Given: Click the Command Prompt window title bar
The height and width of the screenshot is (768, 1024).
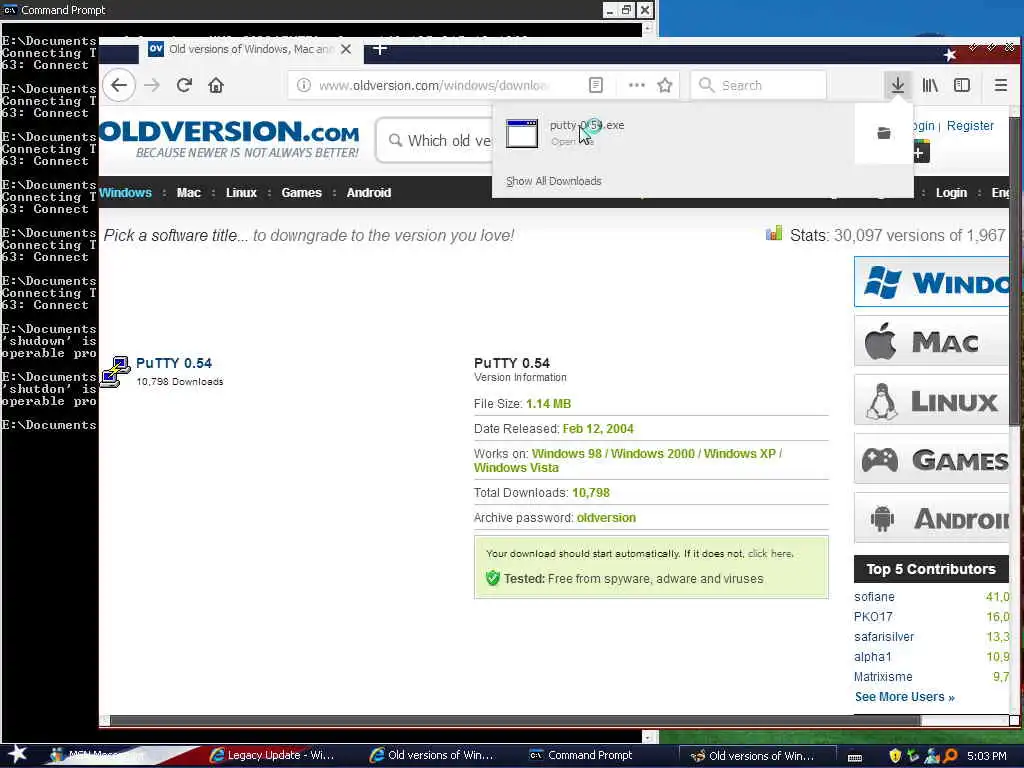Looking at the screenshot, I should [x=300, y=10].
